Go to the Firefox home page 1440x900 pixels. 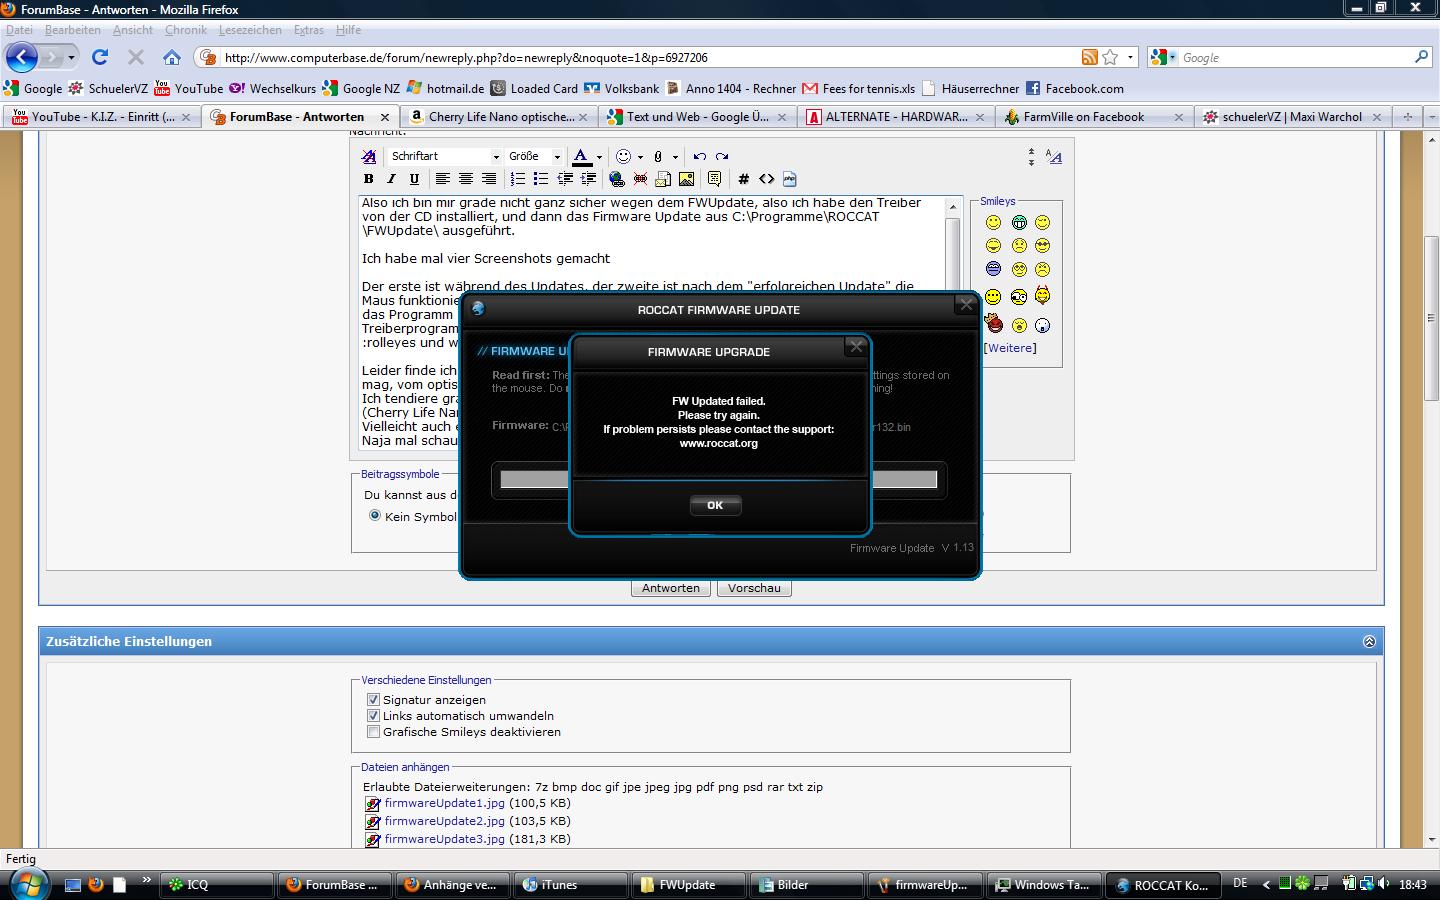(172, 57)
